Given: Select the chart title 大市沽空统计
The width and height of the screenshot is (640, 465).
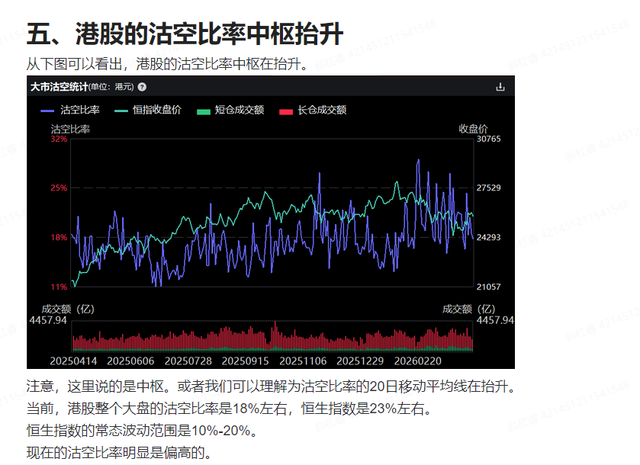Looking at the screenshot, I should [59, 87].
